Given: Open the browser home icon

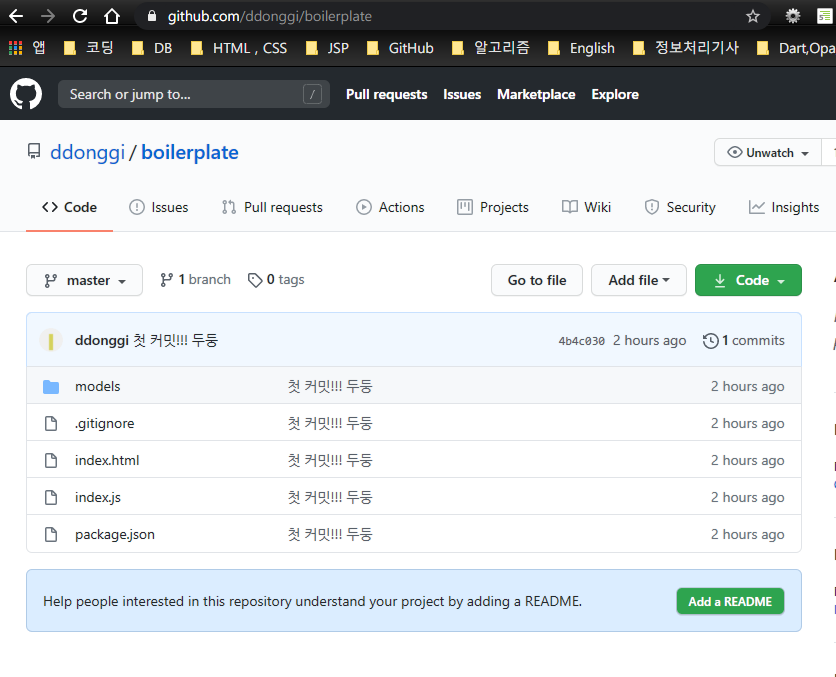Looking at the screenshot, I should tap(112, 17).
